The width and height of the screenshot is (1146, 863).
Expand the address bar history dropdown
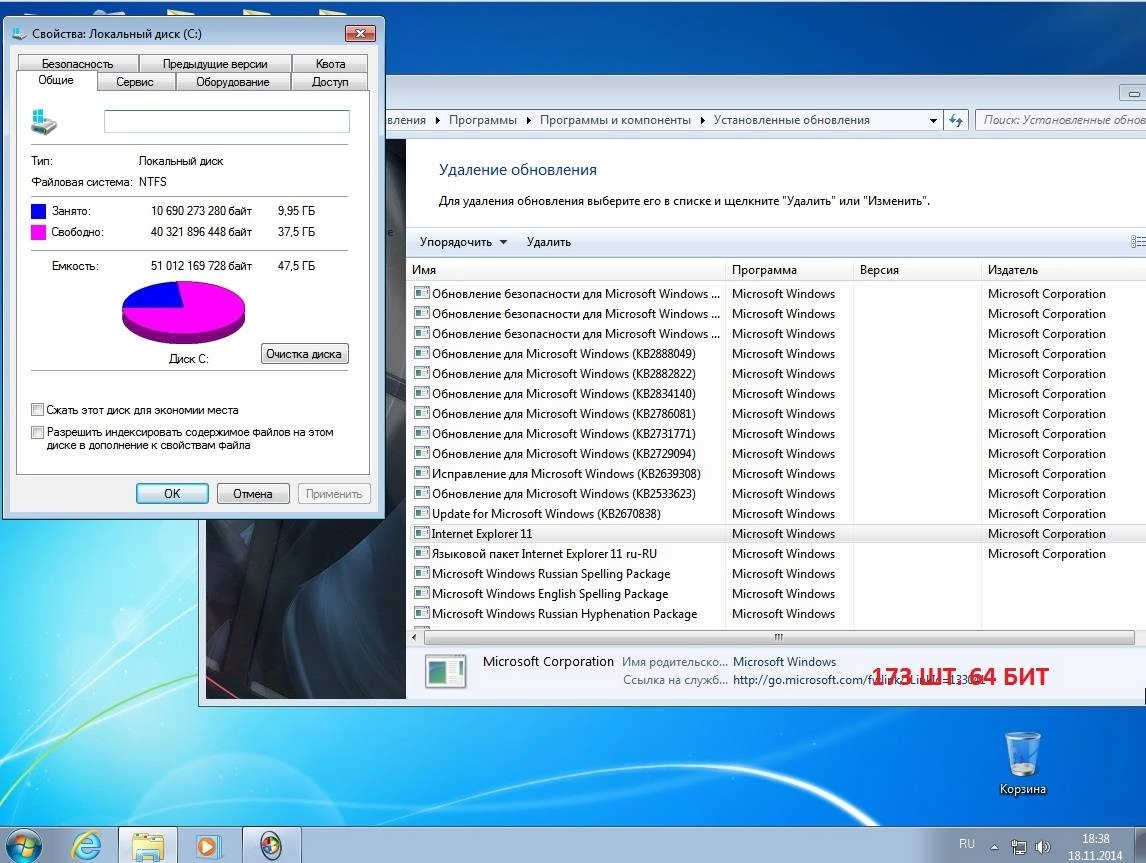933,121
